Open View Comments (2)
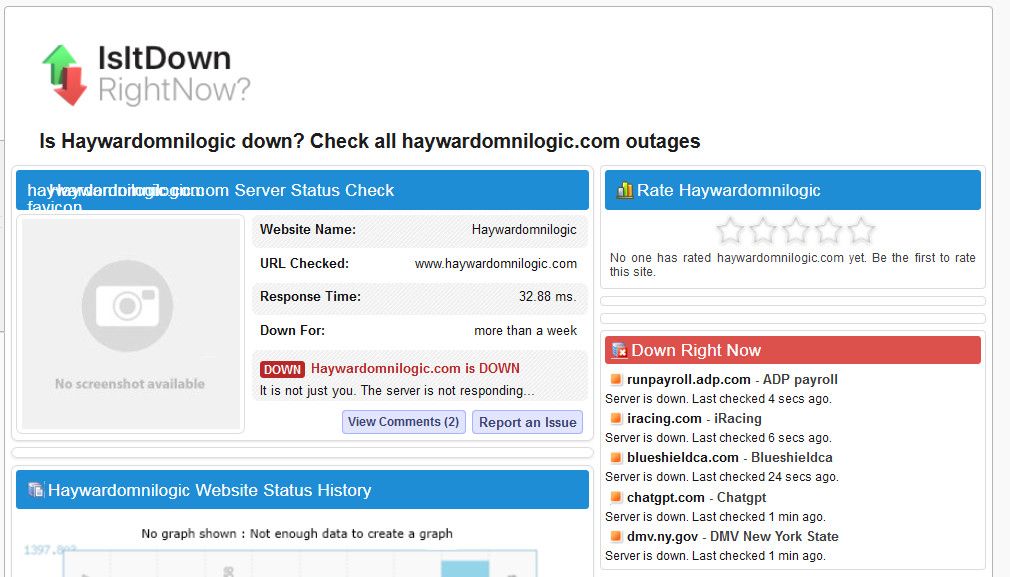Image resolution: width=1010 pixels, height=577 pixels. 403,422
